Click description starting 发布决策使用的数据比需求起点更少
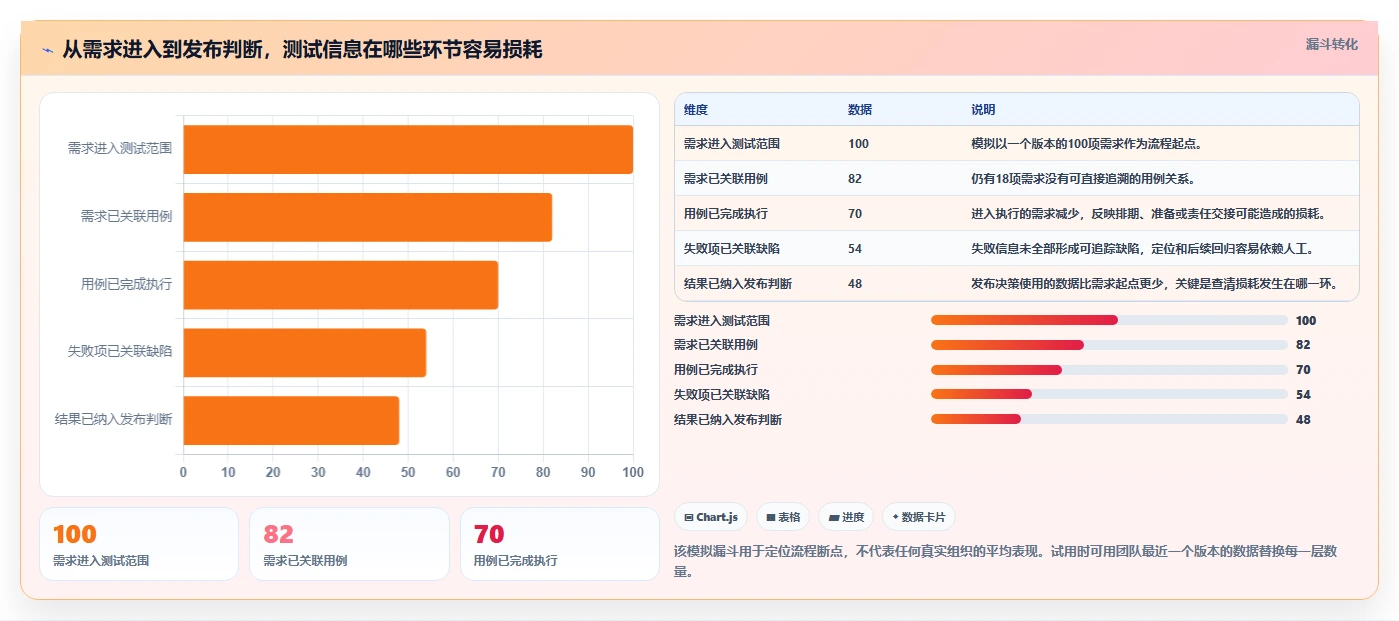 pos(1155,284)
